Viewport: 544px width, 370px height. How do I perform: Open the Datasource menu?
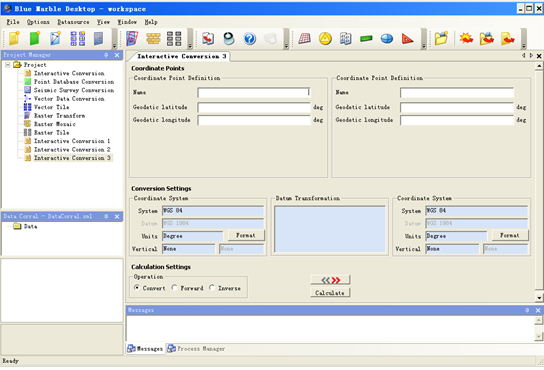tap(73, 22)
